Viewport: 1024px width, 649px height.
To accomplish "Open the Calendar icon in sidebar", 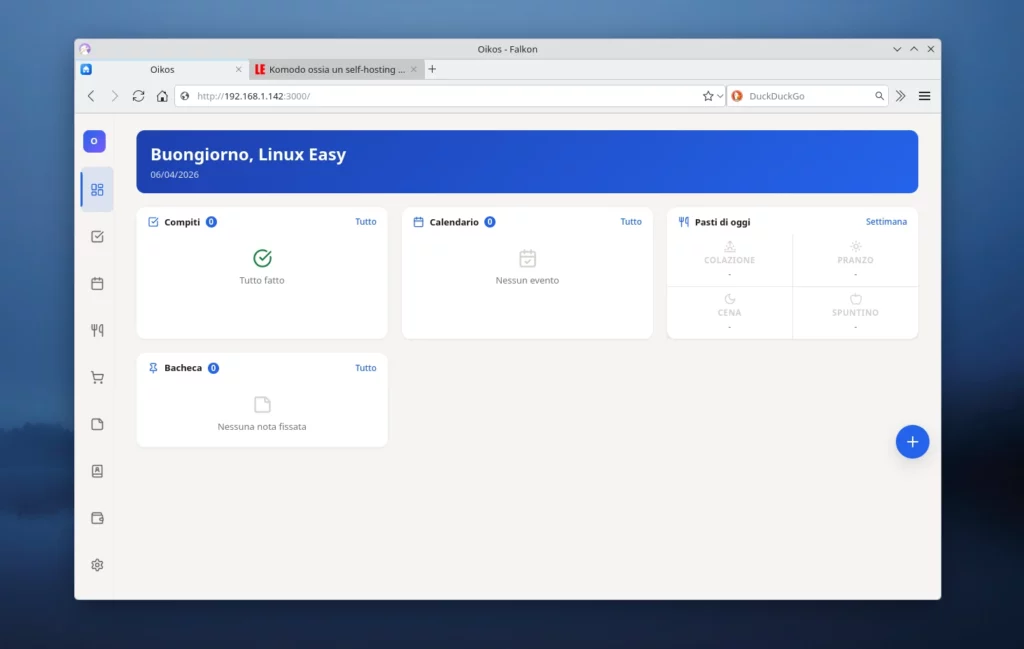I will pos(97,284).
